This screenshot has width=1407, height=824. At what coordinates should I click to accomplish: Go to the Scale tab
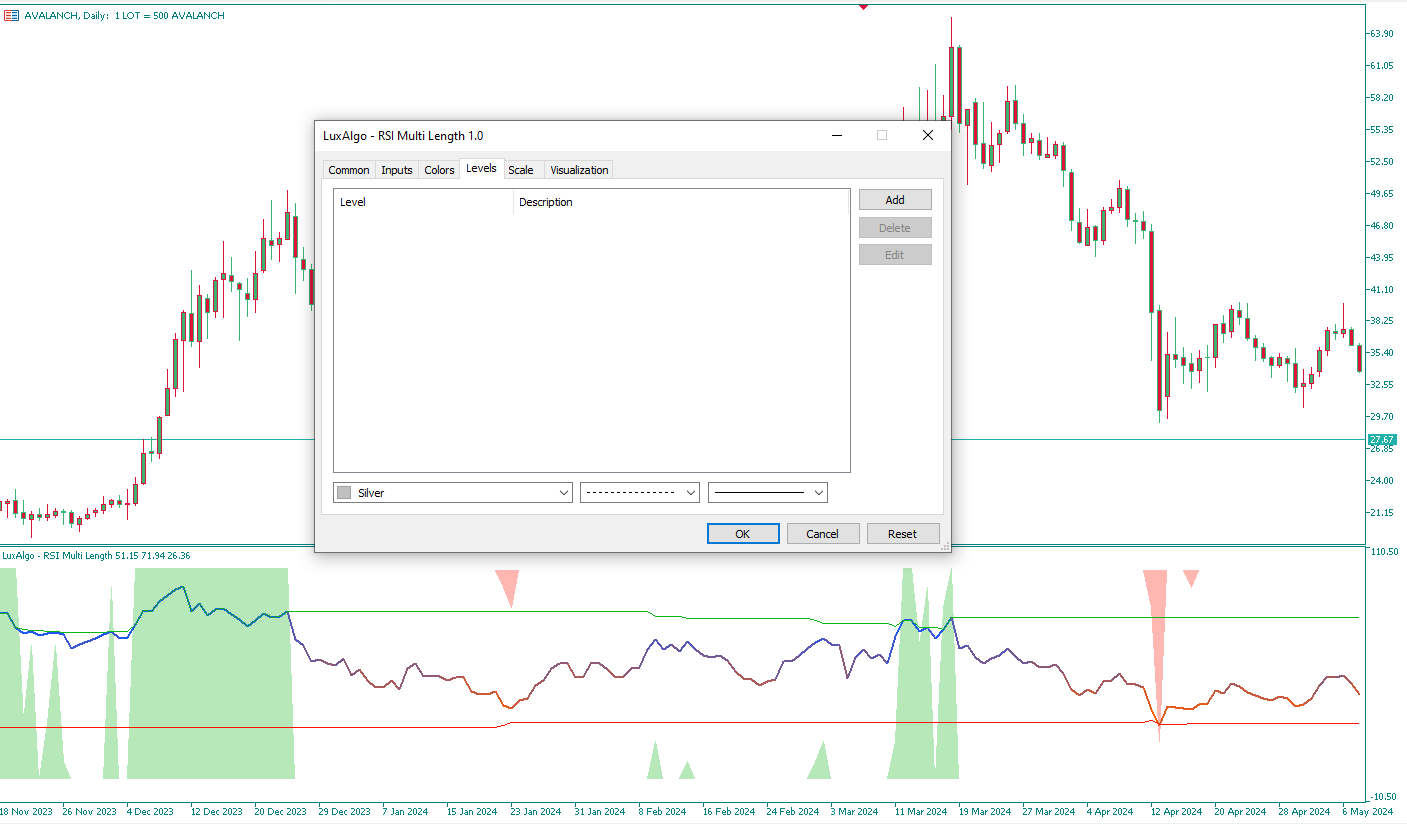[521, 170]
